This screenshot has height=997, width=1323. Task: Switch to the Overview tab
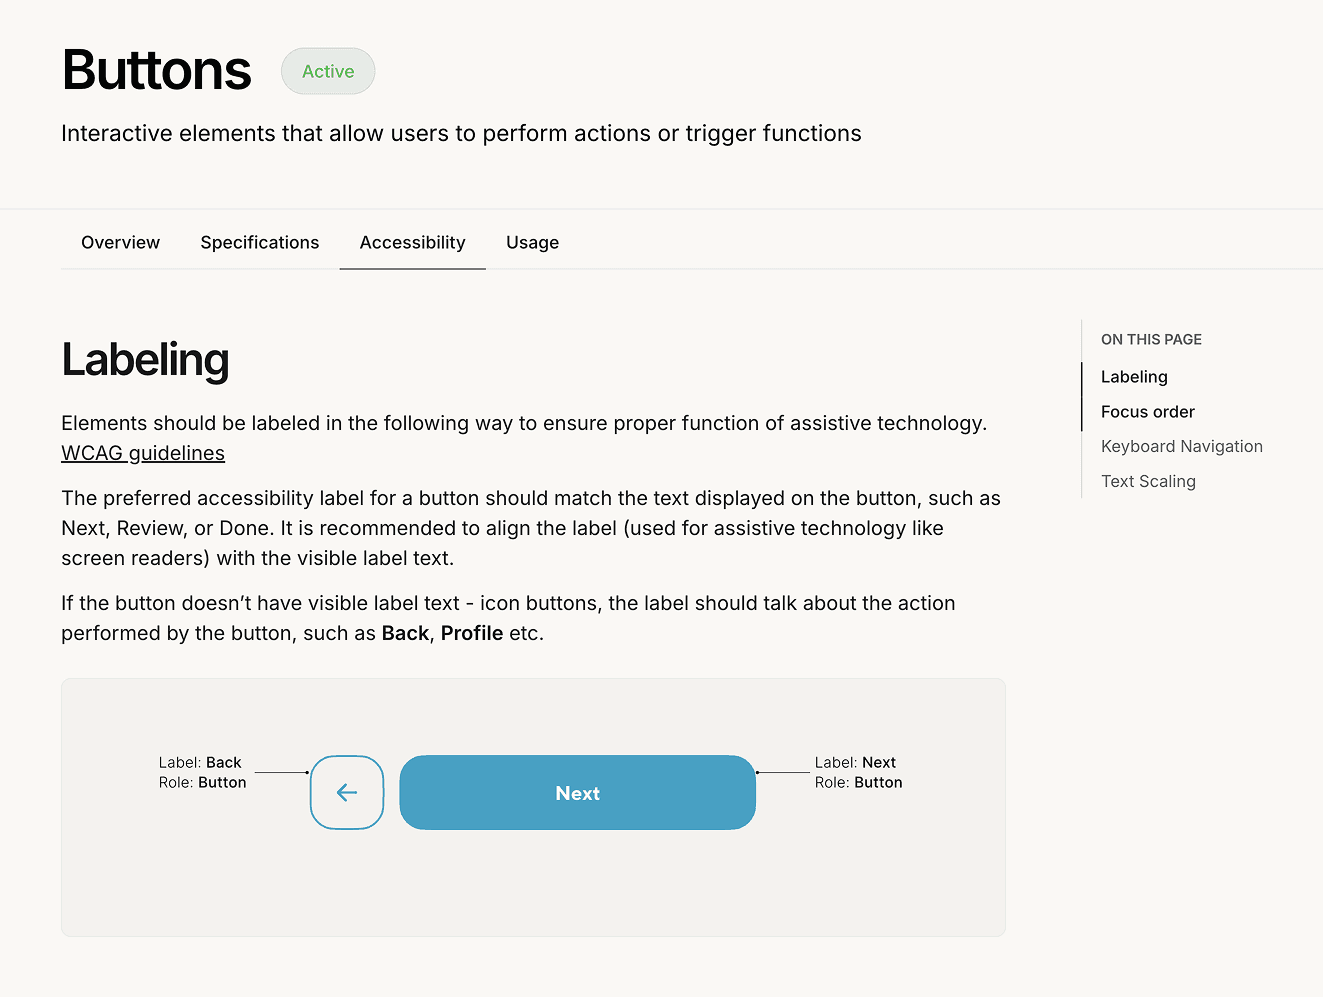tap(120, 242)
